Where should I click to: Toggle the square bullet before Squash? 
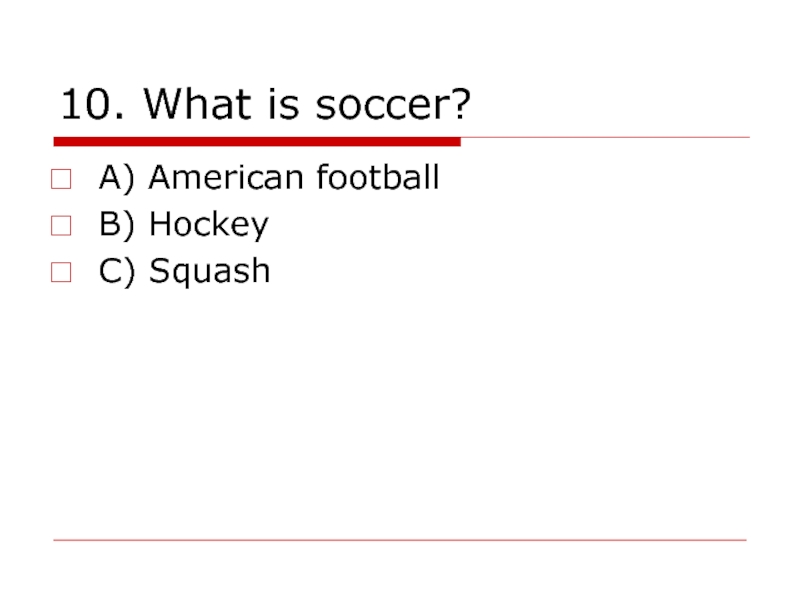point(61,272)
